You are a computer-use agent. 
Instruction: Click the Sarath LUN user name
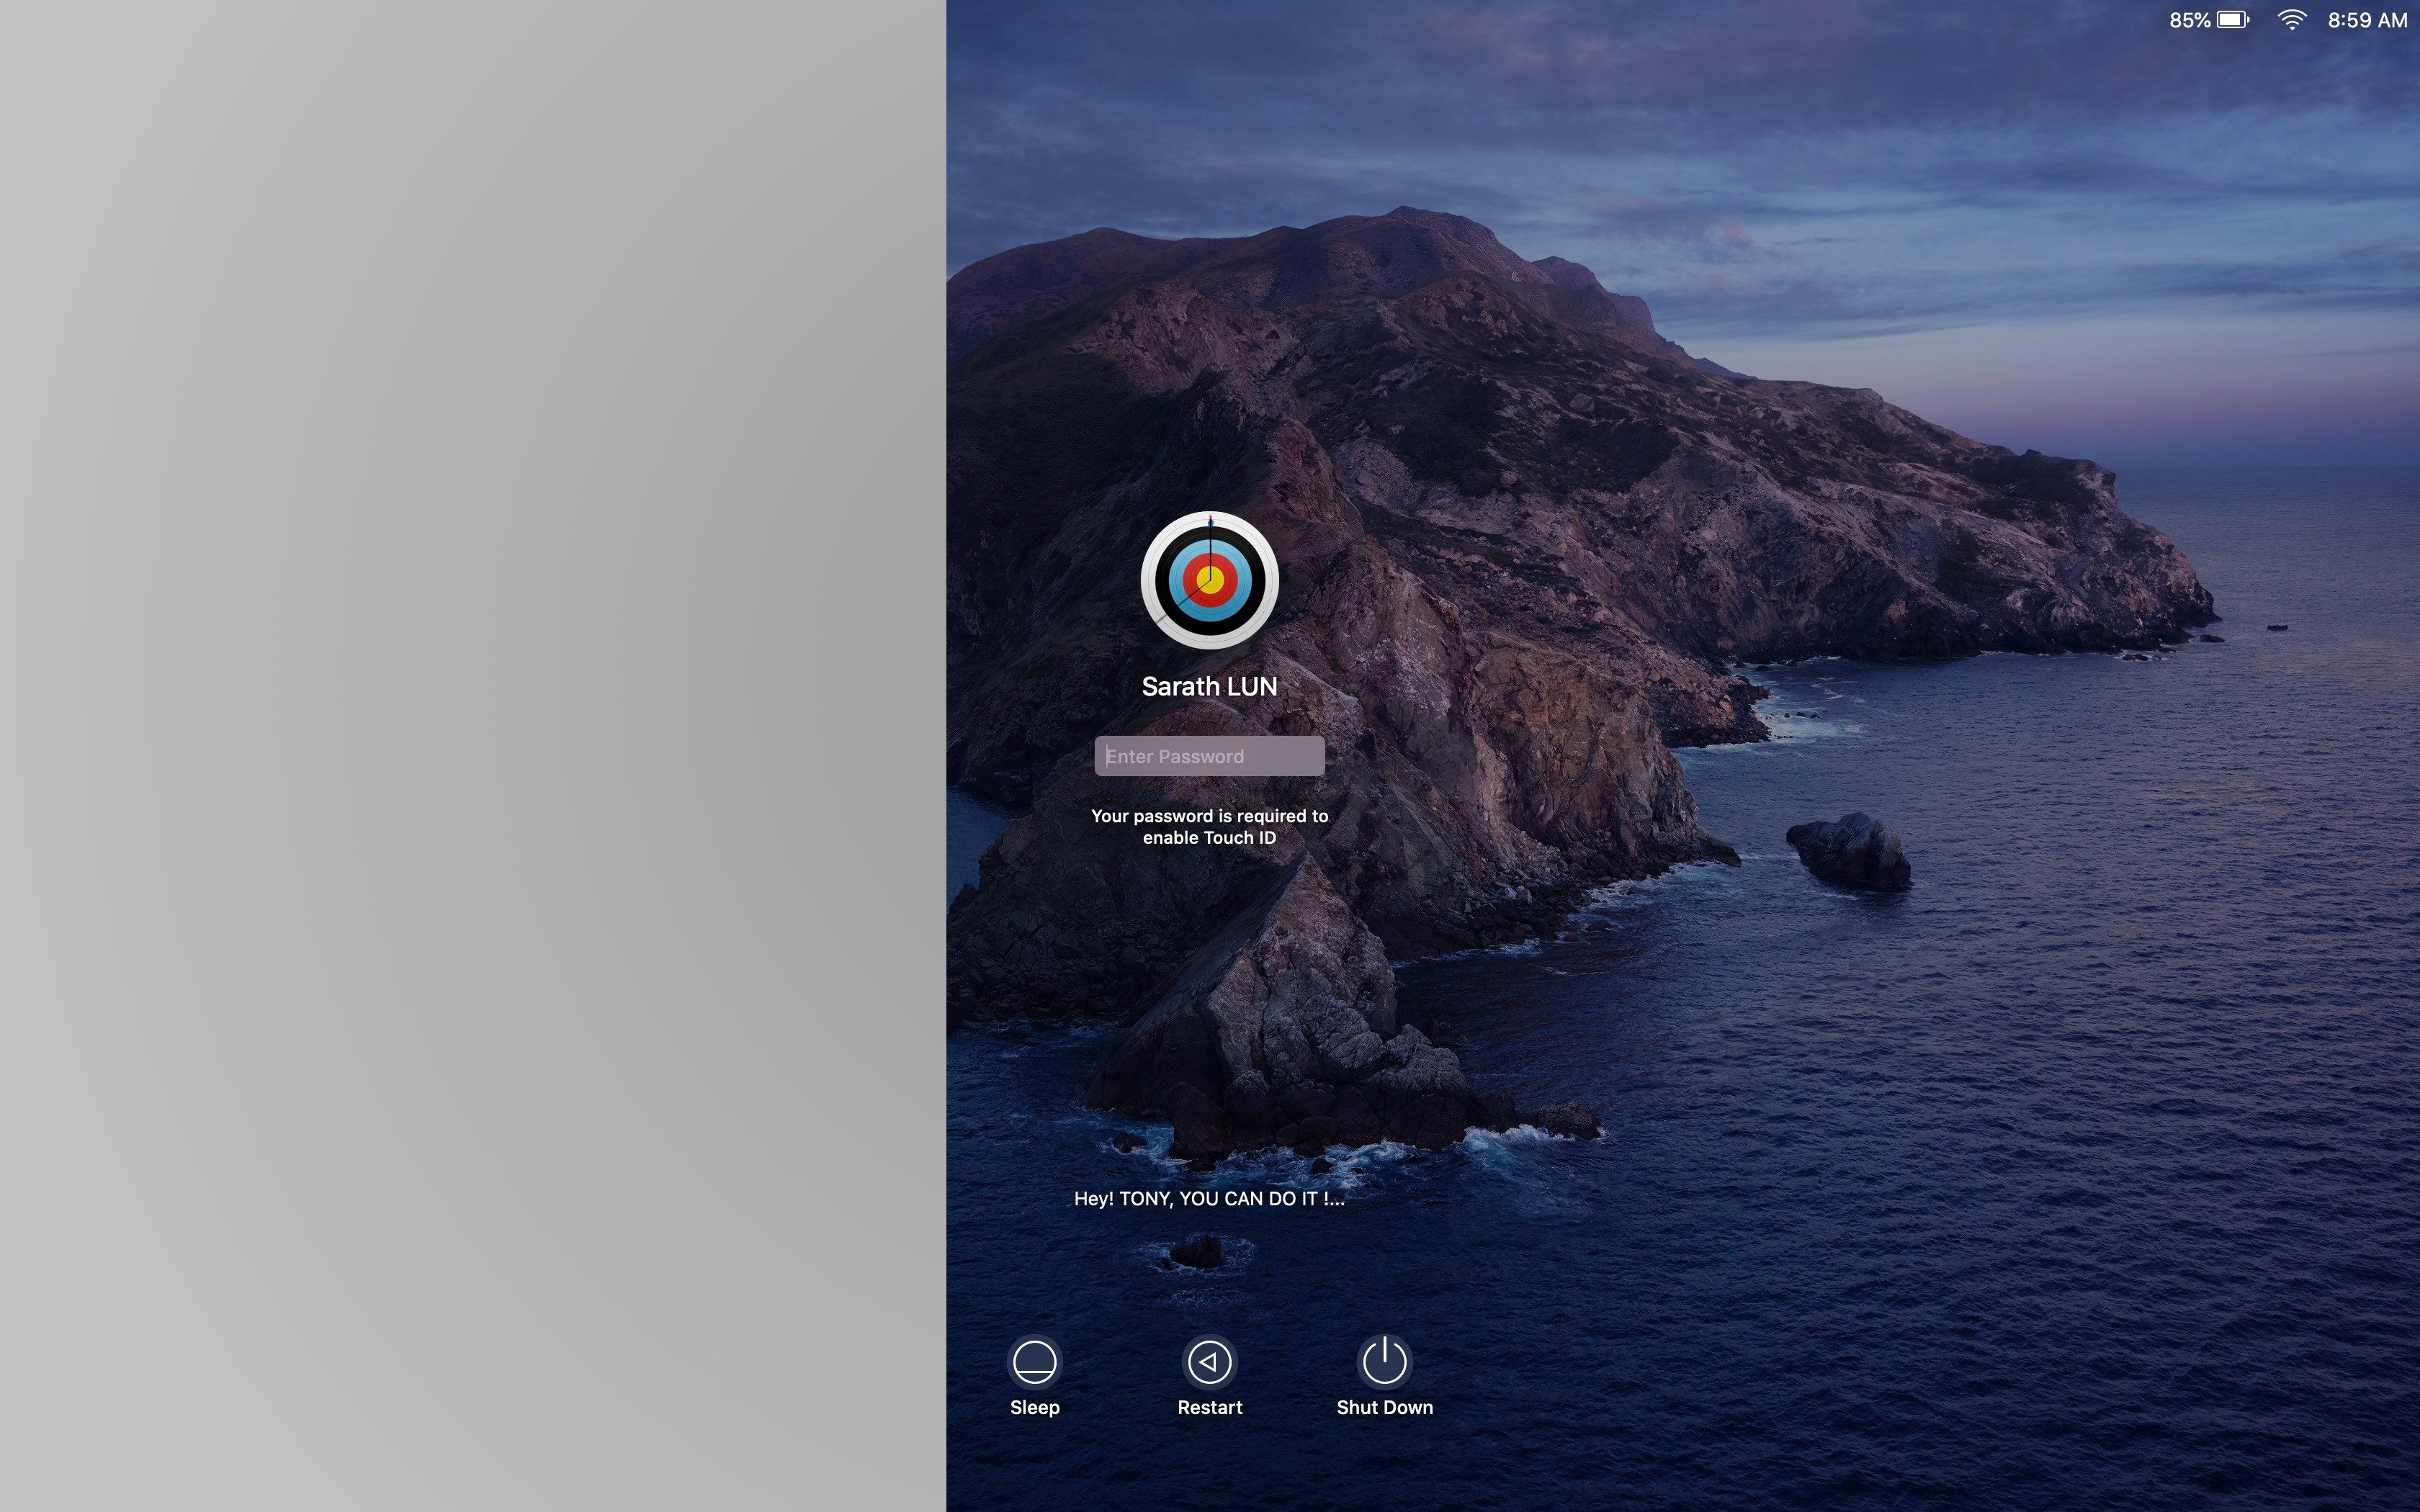[1209, 686]
